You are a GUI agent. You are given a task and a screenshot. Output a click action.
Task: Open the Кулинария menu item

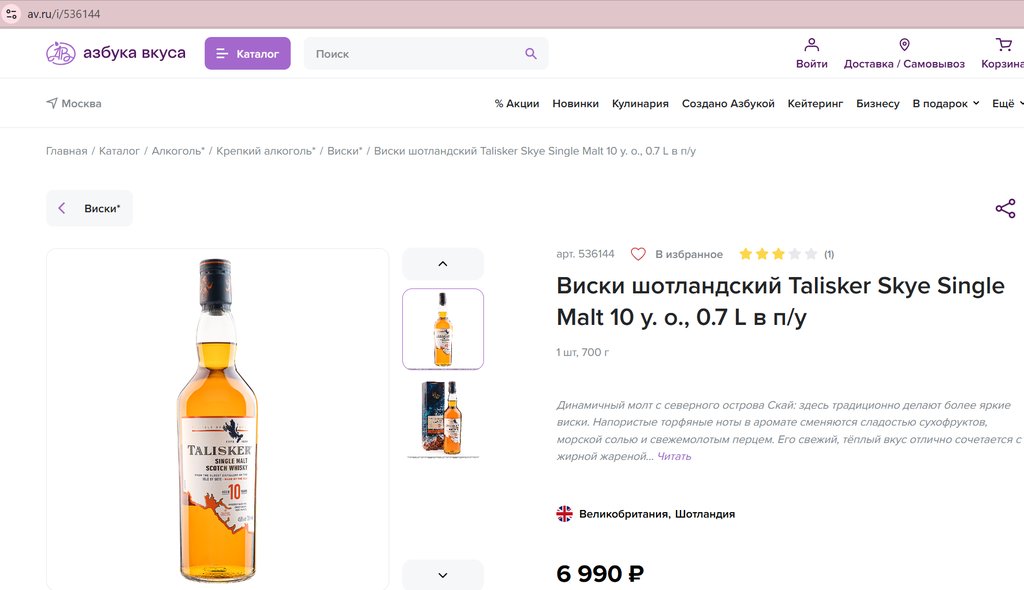[x=640, y=103]
